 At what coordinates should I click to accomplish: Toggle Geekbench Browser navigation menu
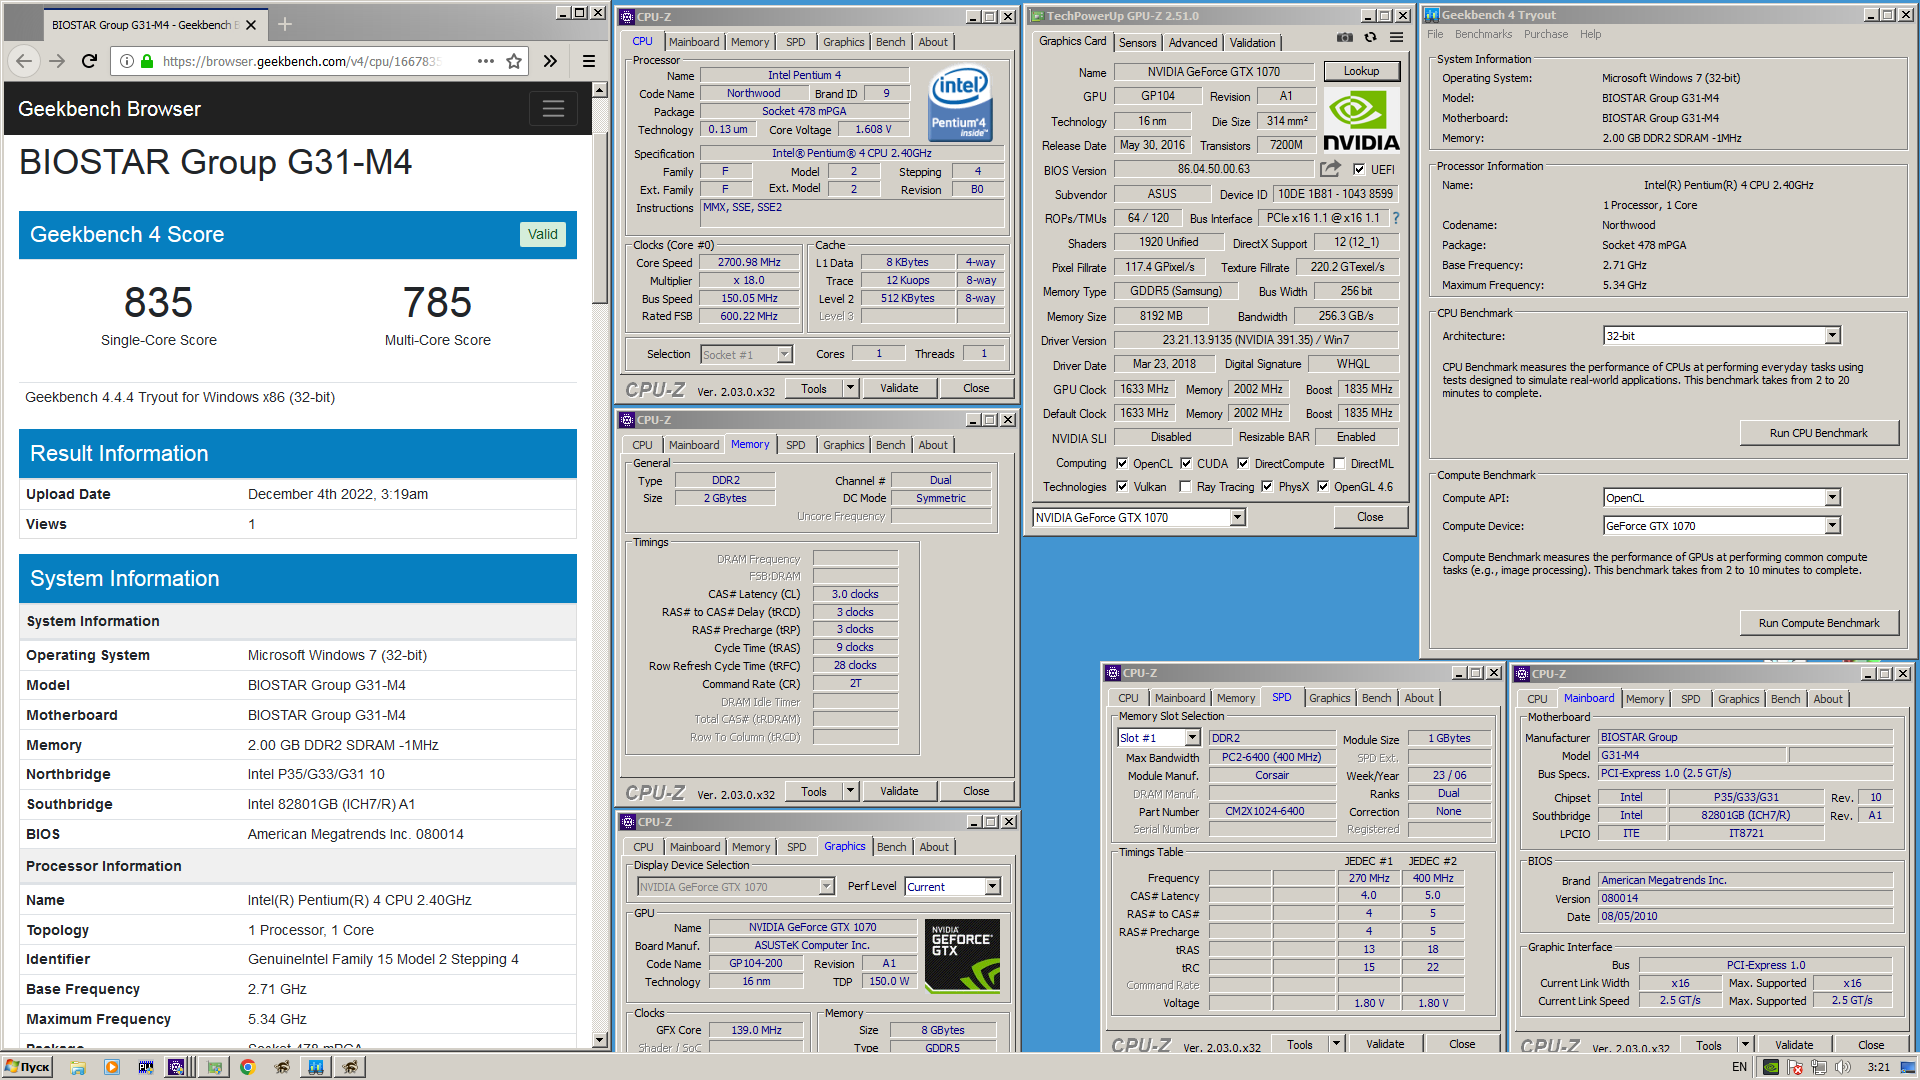pos(553,109)
